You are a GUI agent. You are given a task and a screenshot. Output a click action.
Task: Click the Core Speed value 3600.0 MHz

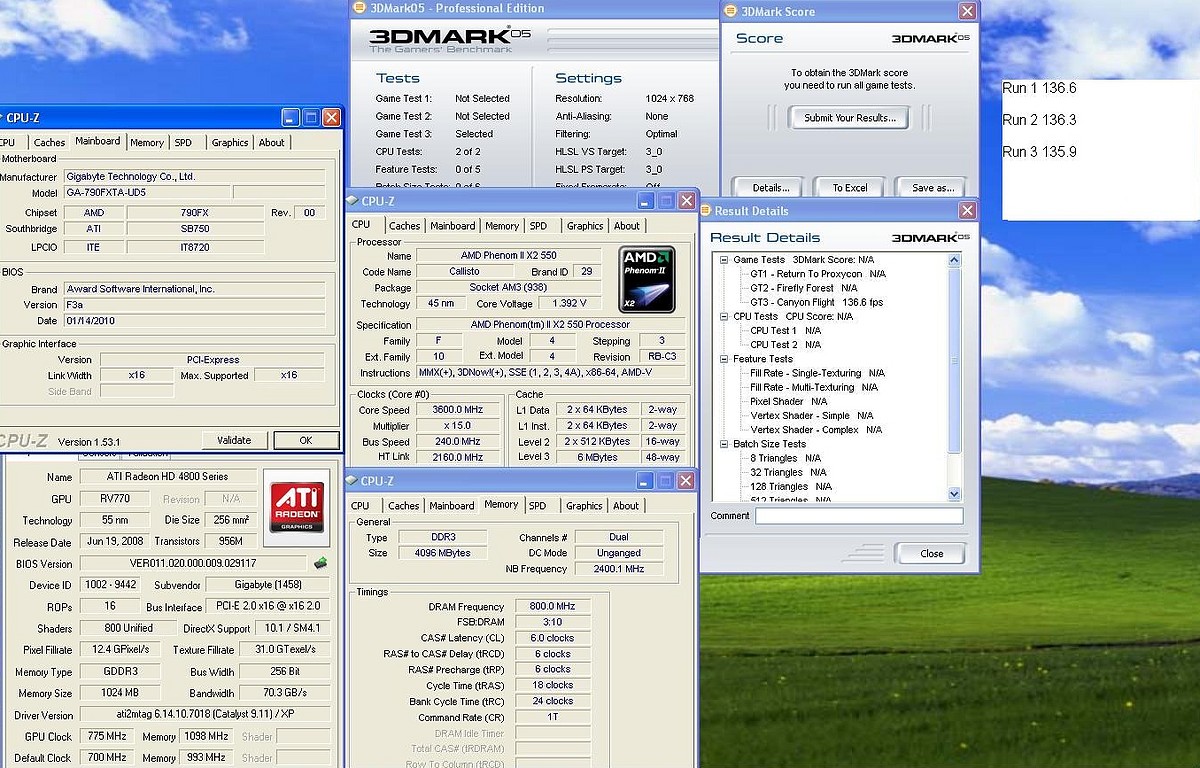(x=457, y=410)
